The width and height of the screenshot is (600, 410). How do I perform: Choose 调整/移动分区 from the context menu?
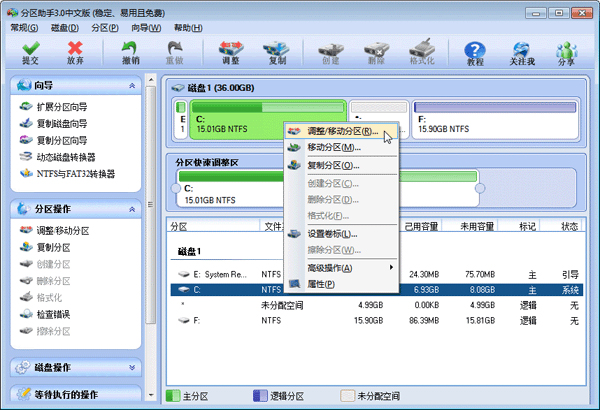pyautogui.click(x=341, y=131)
